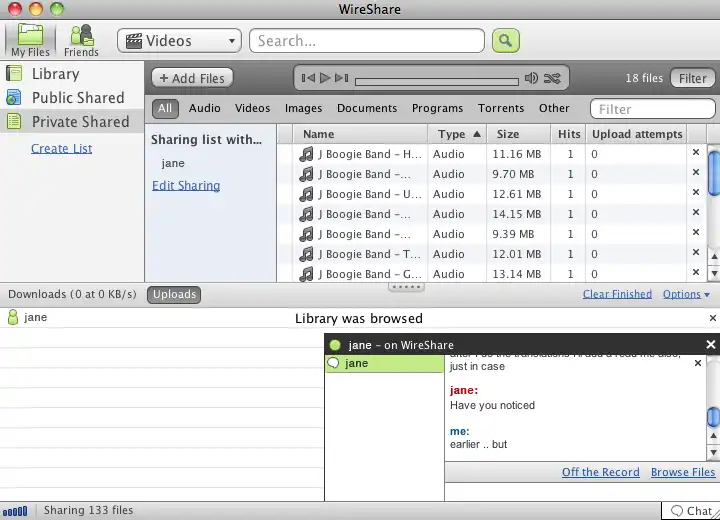Sort the file table by Size column
The image size is (720, 520).
click(x=518, y=134)
